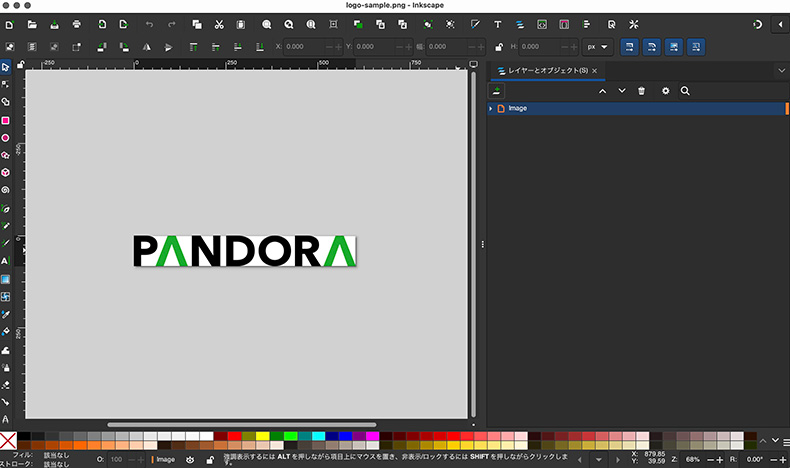Click the Save document icon
Screen dimensions: 790x468
54,25
